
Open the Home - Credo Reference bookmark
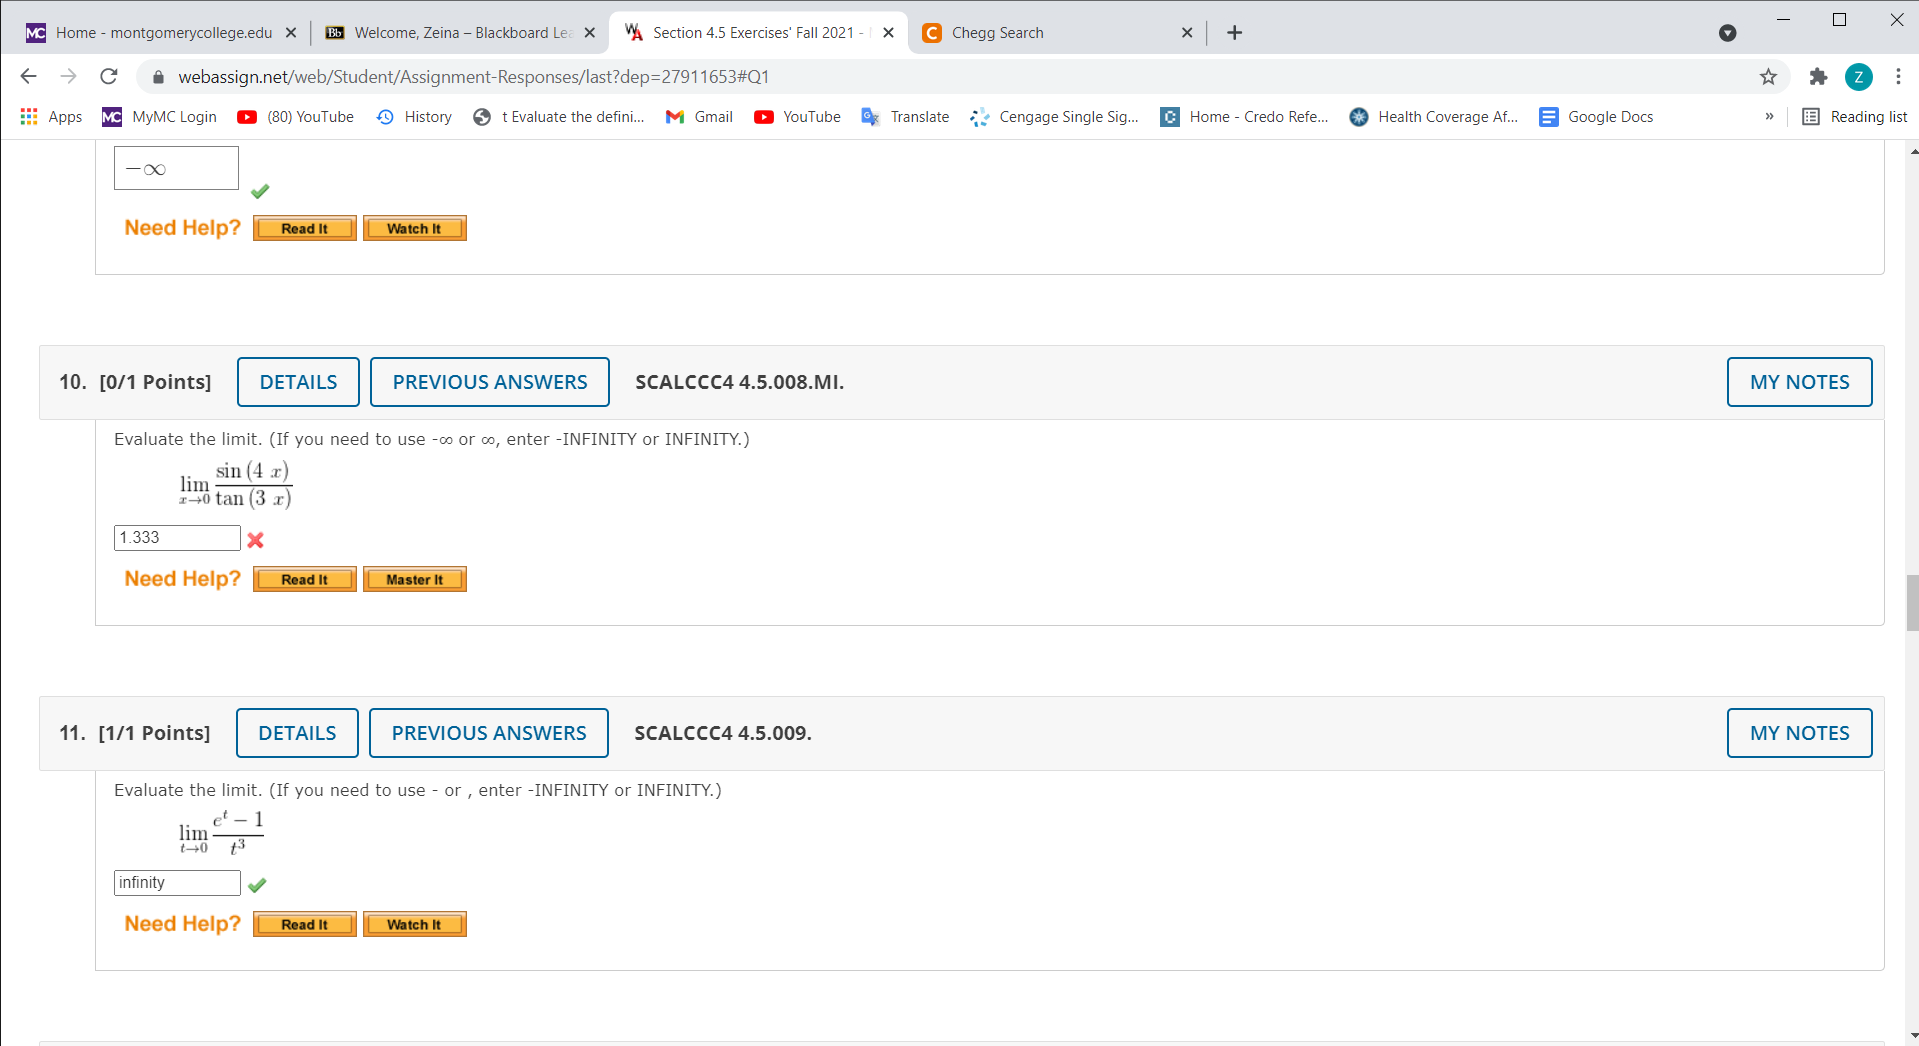point(1244,117)
